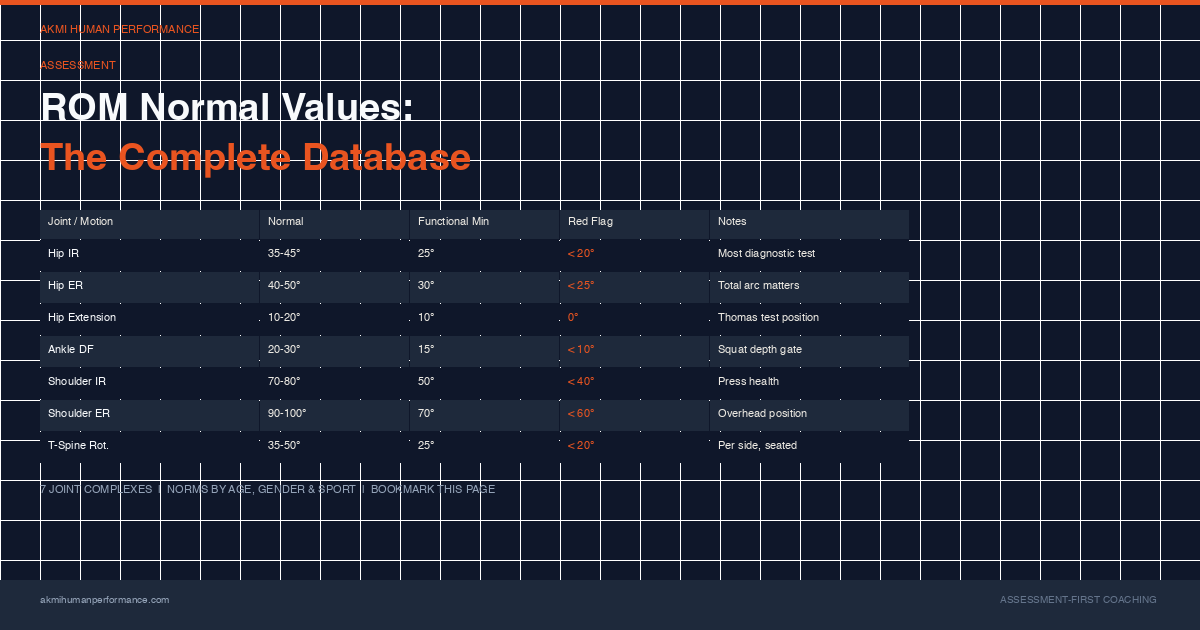Click the Shoulder ER normal value '90-100°'

287,414
